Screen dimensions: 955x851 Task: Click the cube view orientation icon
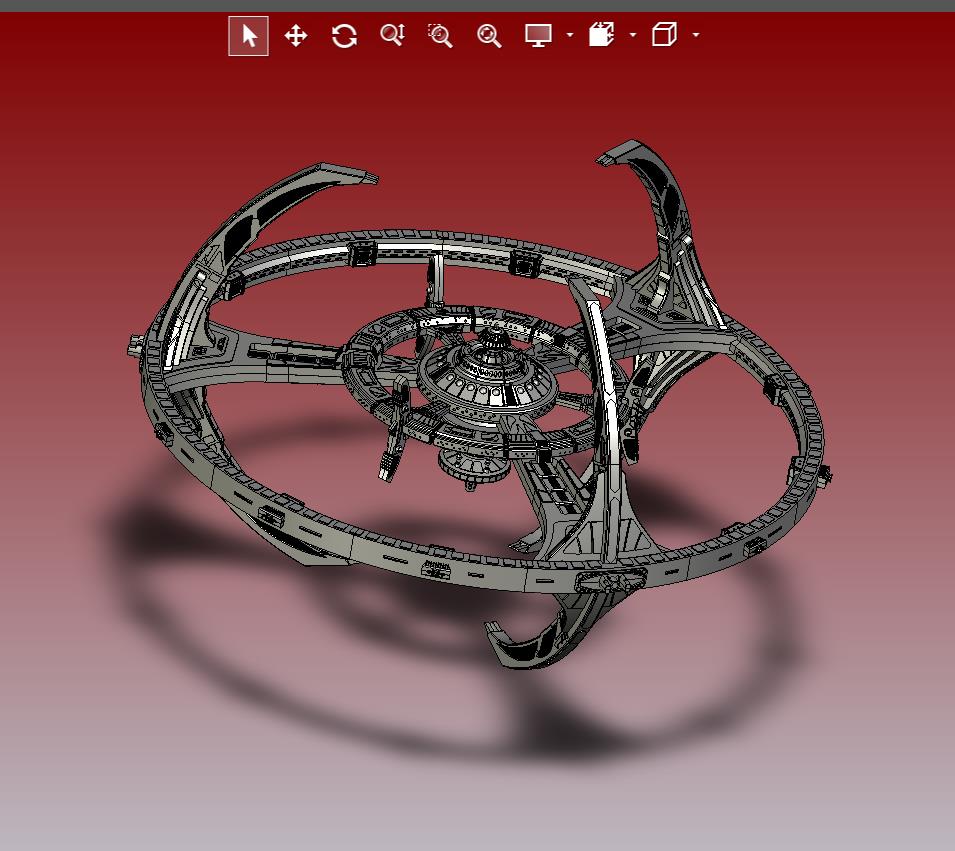664,35
